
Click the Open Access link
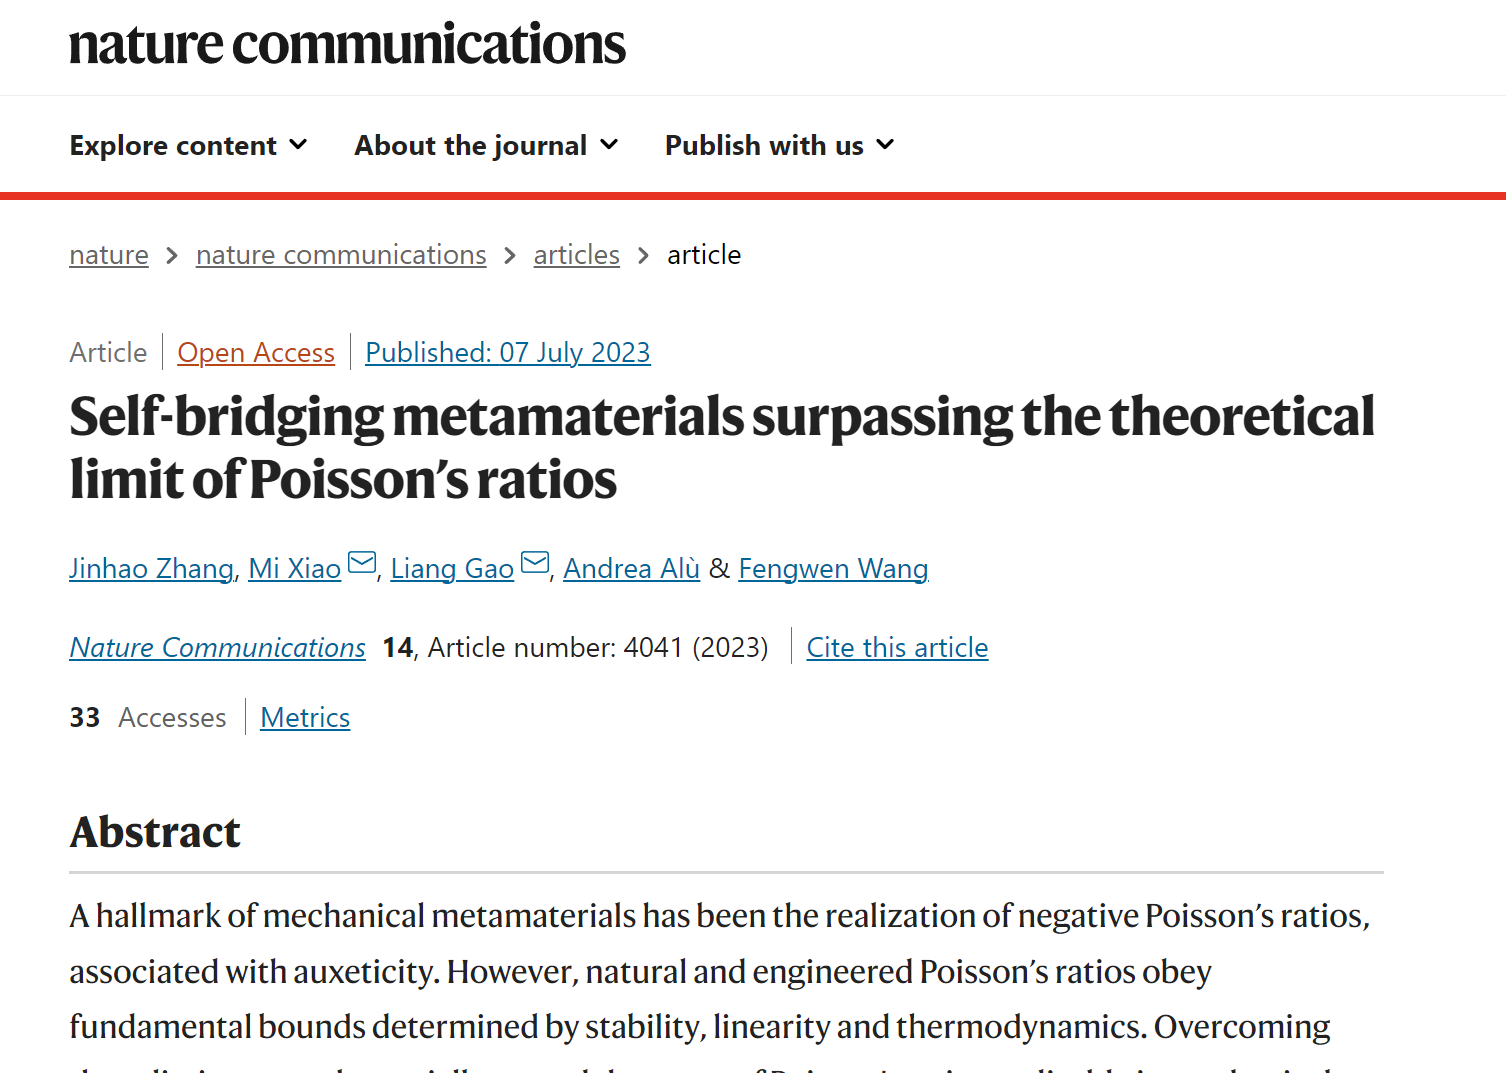(x=256, y=353)
